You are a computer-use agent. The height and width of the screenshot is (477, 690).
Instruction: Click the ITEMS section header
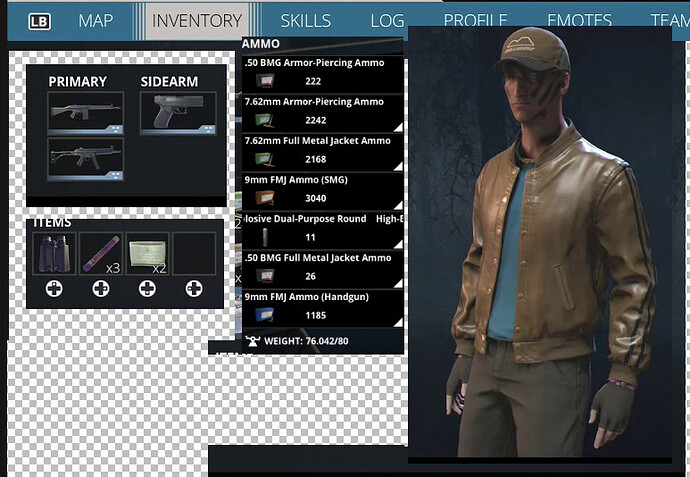(52, 223)
